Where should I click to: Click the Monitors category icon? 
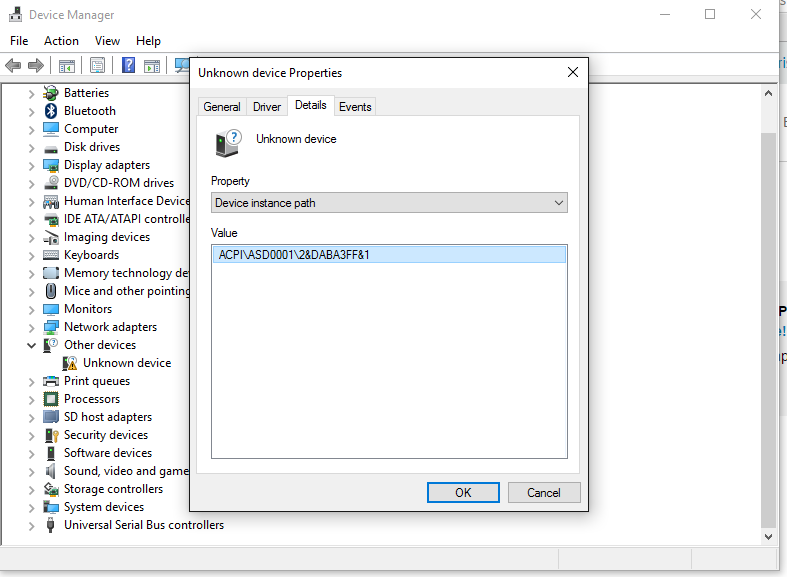point(51,309)
